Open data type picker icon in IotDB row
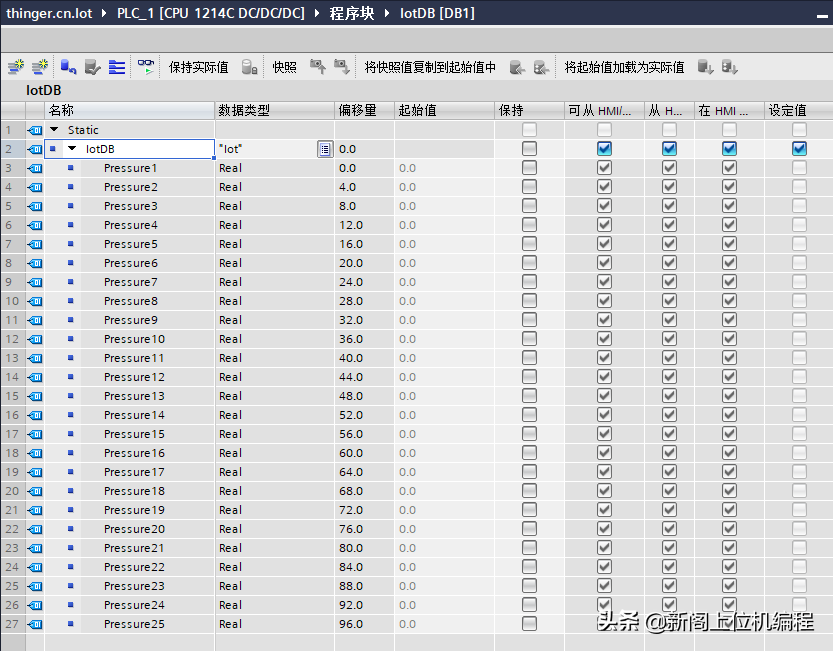This screenshot has height=651, width=833. point(325,149)
